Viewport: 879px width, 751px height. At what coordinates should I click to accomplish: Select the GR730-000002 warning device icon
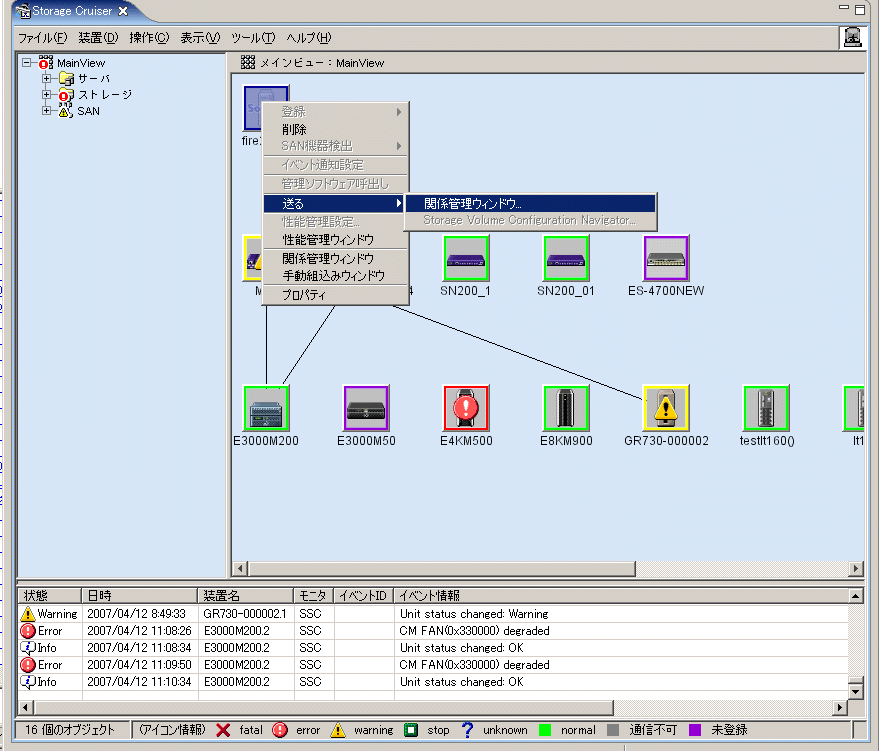tap(666, 408)
